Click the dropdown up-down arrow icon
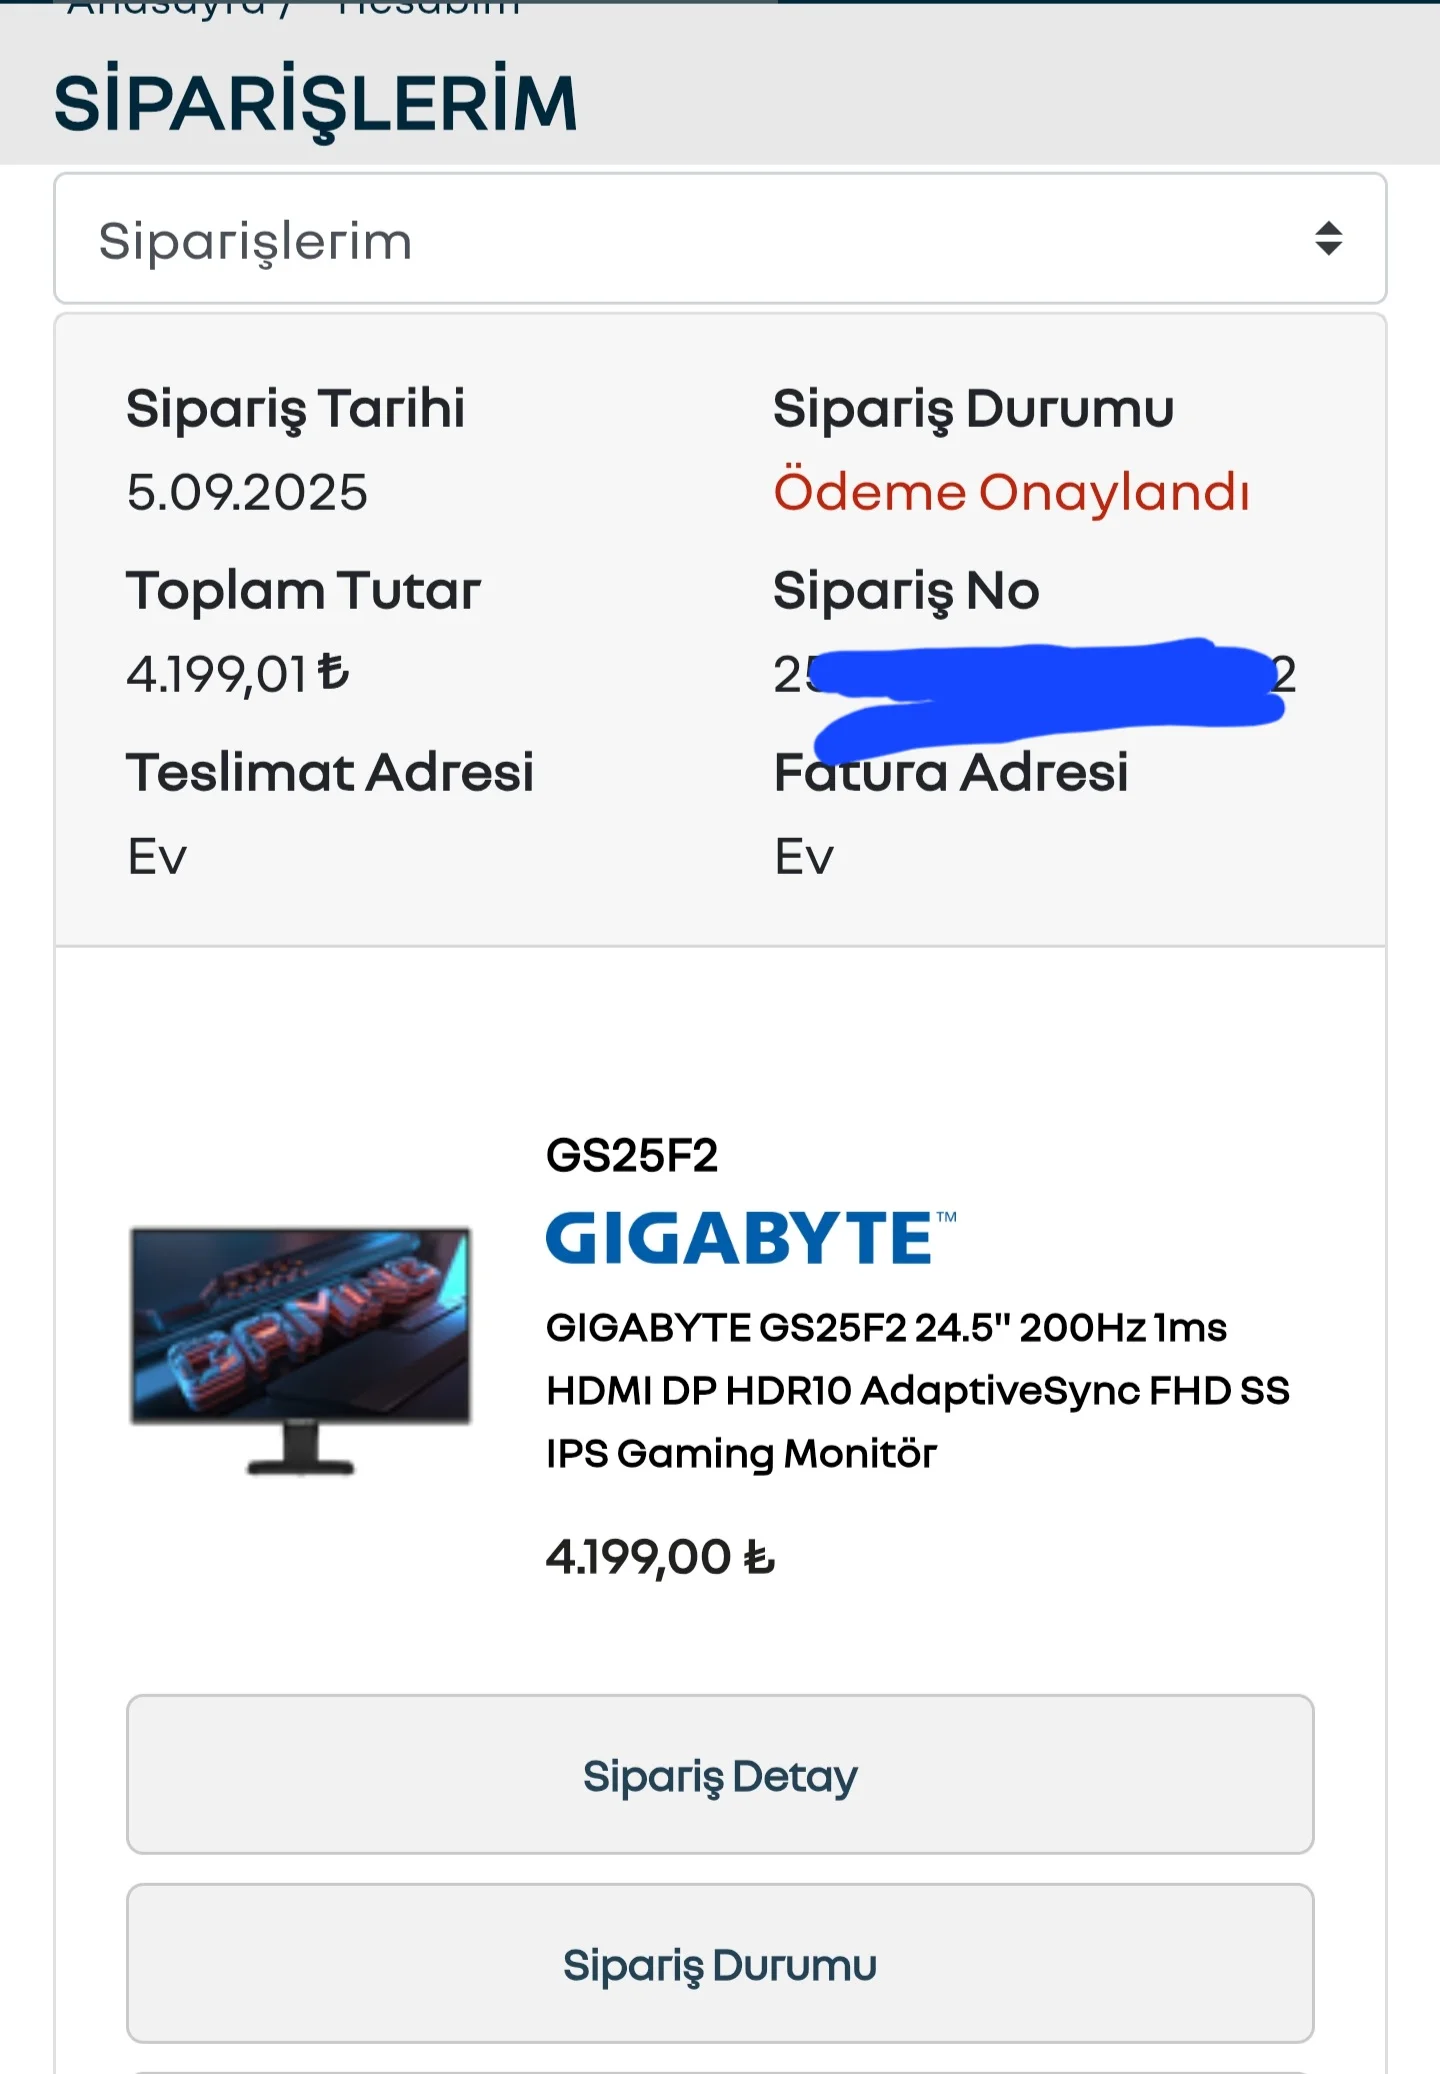Screen dimensions: 1440x2074 click(x=1328, y=238)
